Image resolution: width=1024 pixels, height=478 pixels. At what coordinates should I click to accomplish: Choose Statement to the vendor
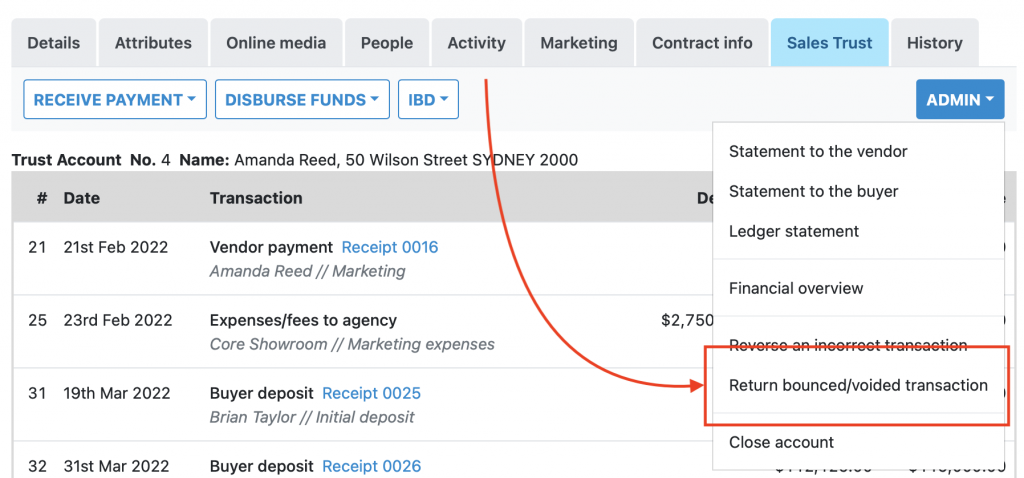click(x=818, y=152)
